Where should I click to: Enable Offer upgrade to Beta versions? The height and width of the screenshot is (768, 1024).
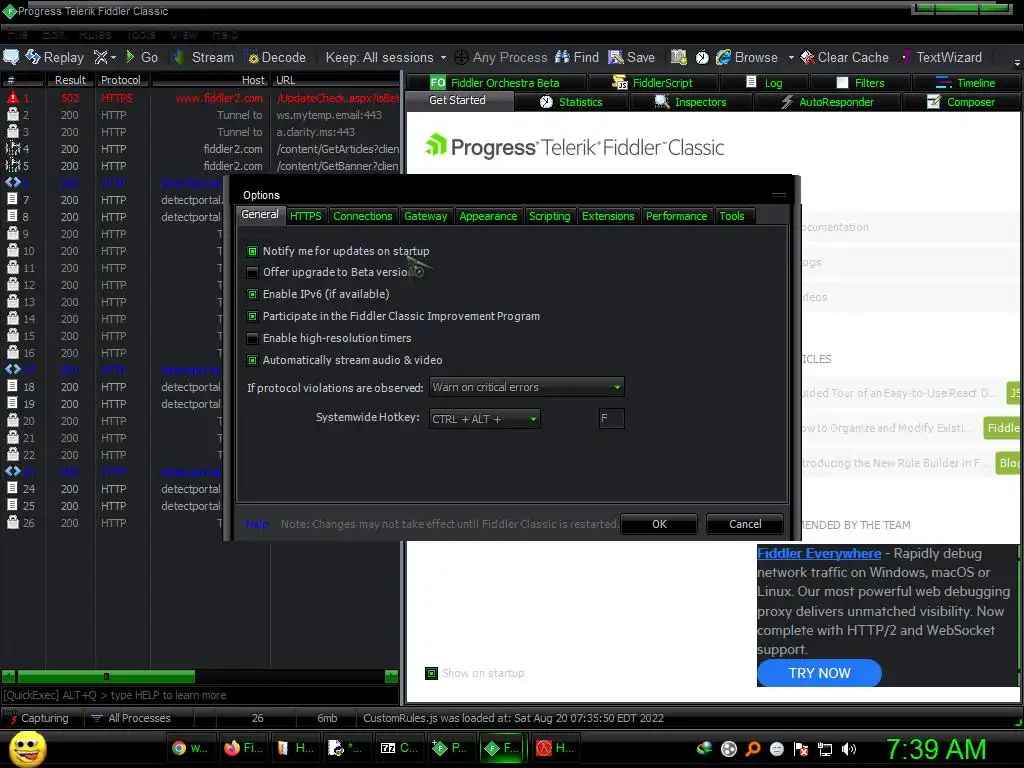pos(252,272)
